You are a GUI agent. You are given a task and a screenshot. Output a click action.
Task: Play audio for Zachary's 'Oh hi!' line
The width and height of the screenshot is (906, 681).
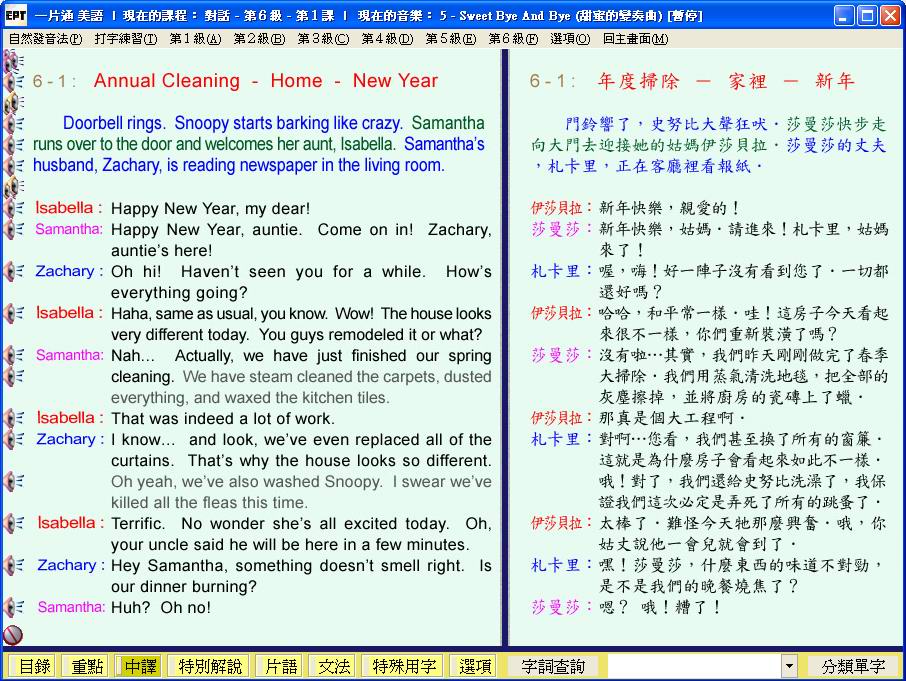(14, 271)
